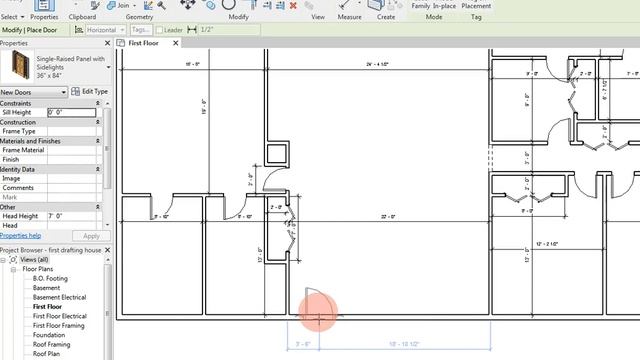Select First Floor Electrical in browser
The width and height of the screenshot is (640, 360).
click(60, 316)
